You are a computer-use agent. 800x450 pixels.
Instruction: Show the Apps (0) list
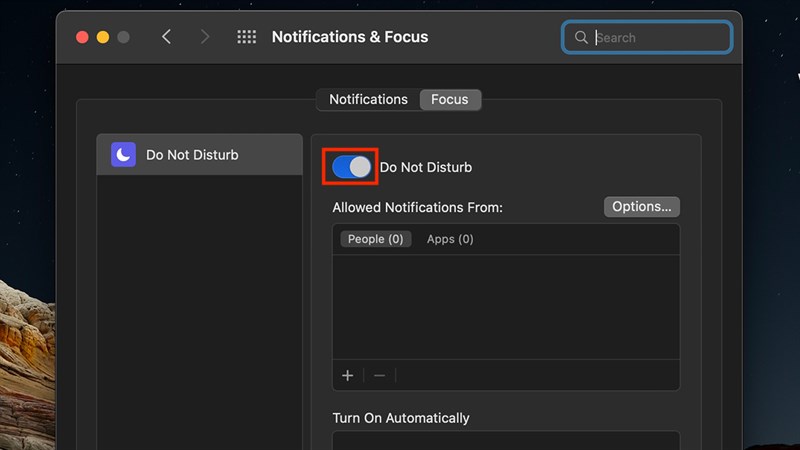click(450, 239)
